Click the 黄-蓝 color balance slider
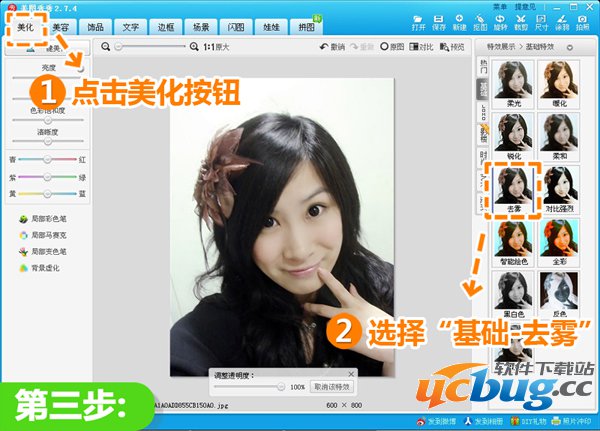 coord(47,194)
